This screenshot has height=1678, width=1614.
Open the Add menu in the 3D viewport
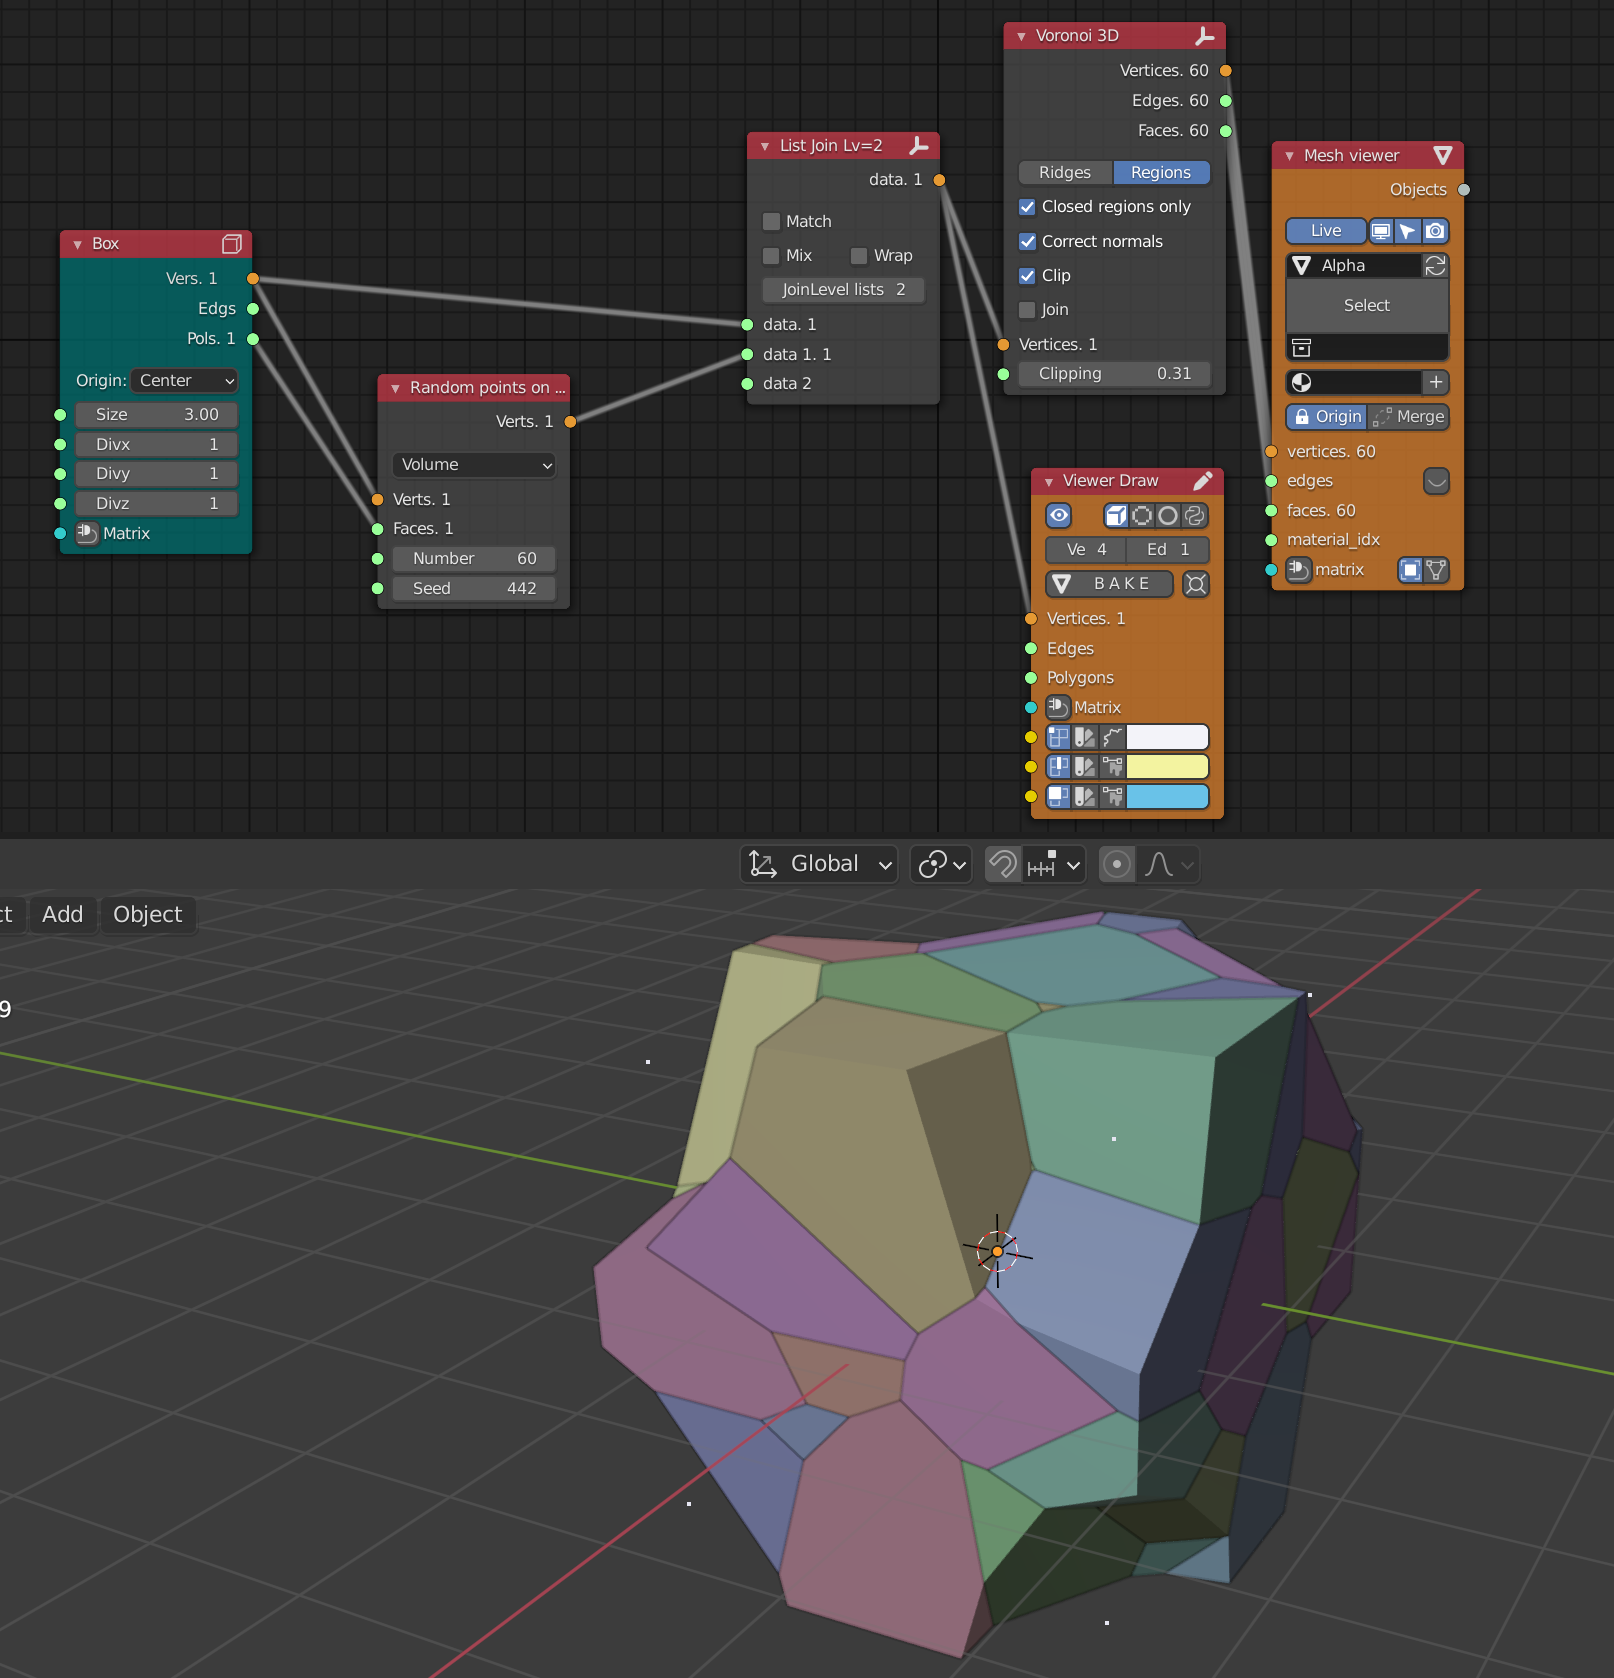(62, 914)
